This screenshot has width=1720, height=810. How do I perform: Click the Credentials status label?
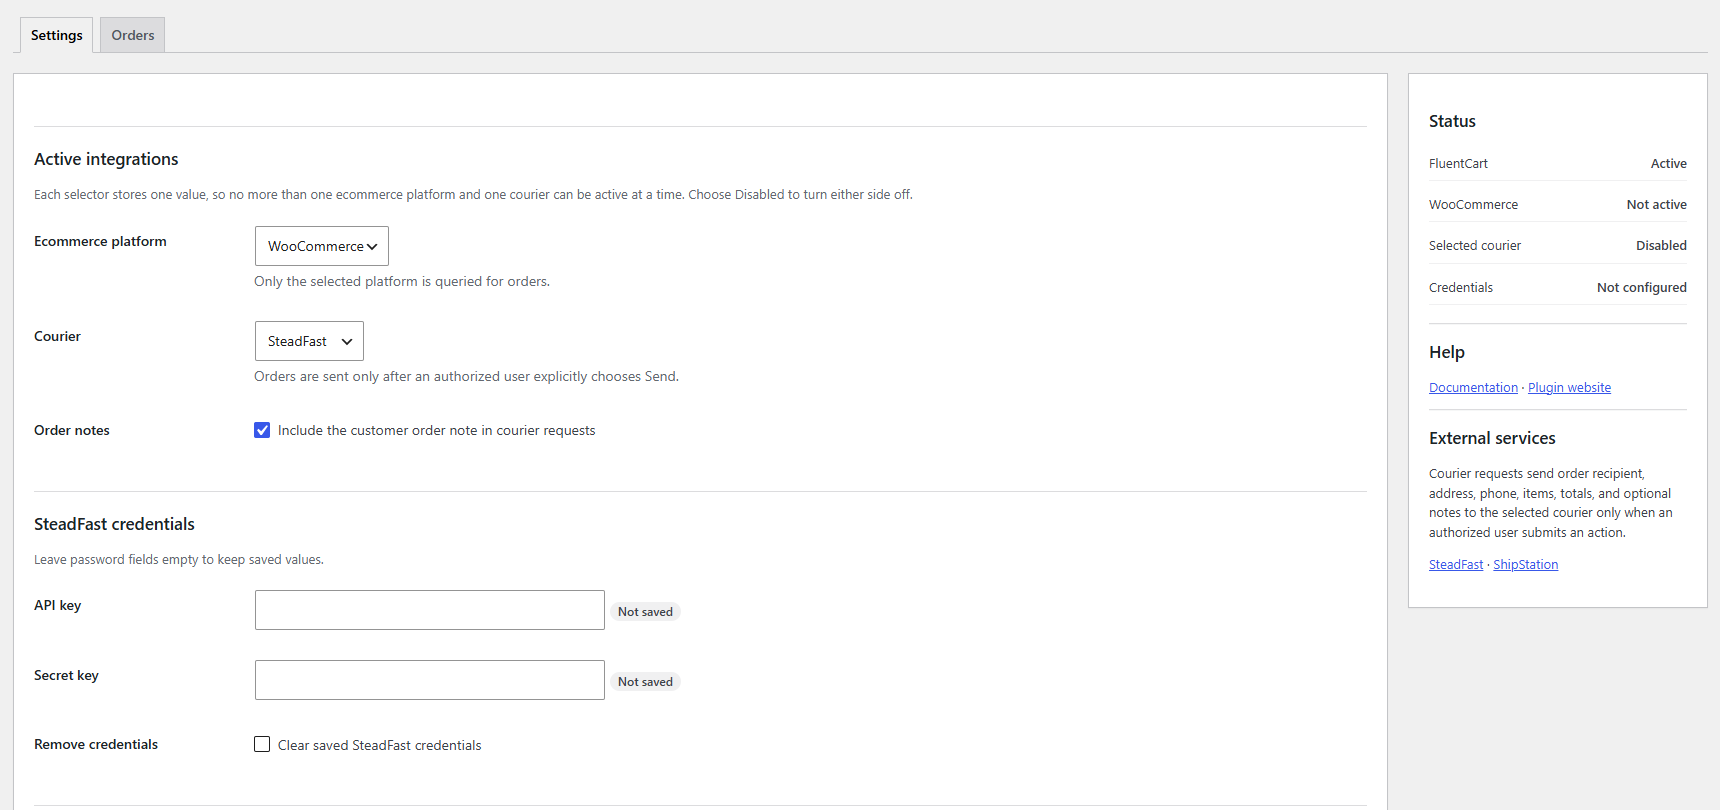click(x=1461, y=288)
